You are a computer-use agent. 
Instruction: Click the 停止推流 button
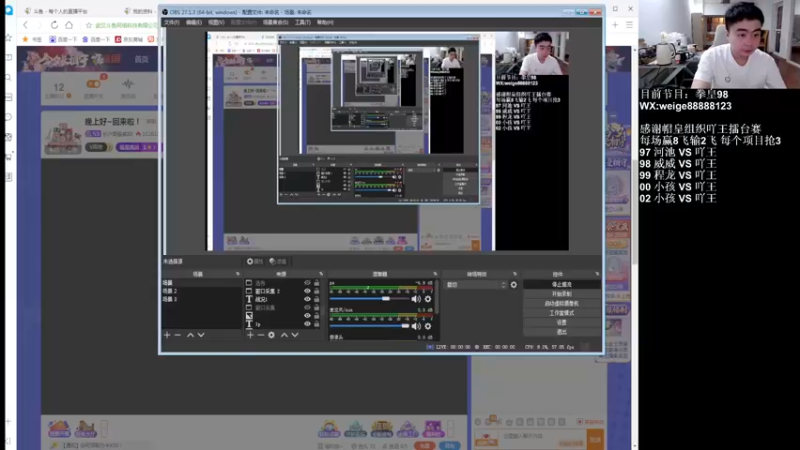click(562, 284)
